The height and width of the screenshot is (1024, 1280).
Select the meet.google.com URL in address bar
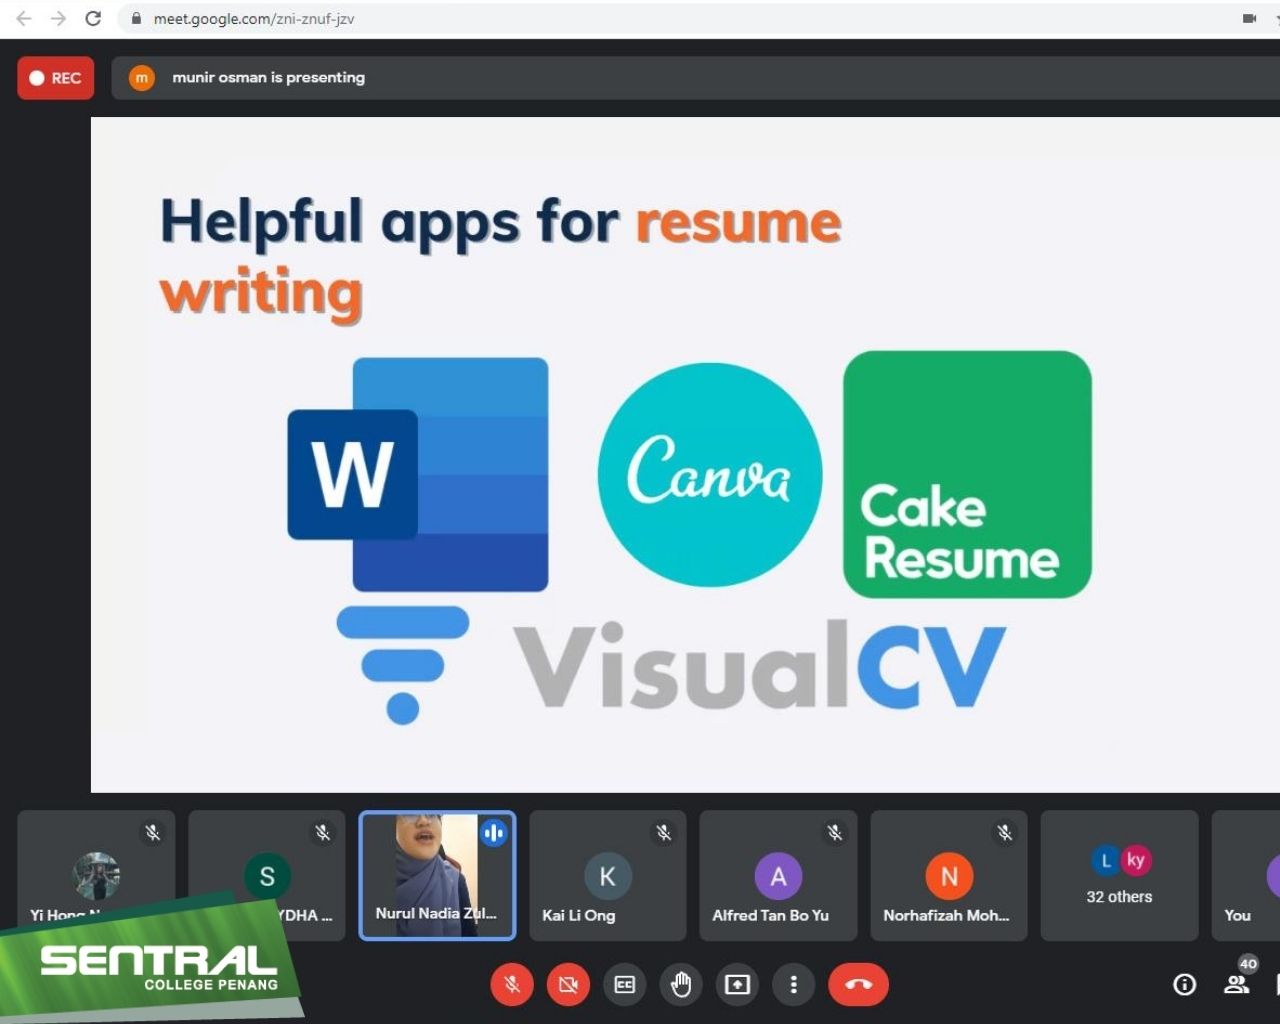point(254,19)
